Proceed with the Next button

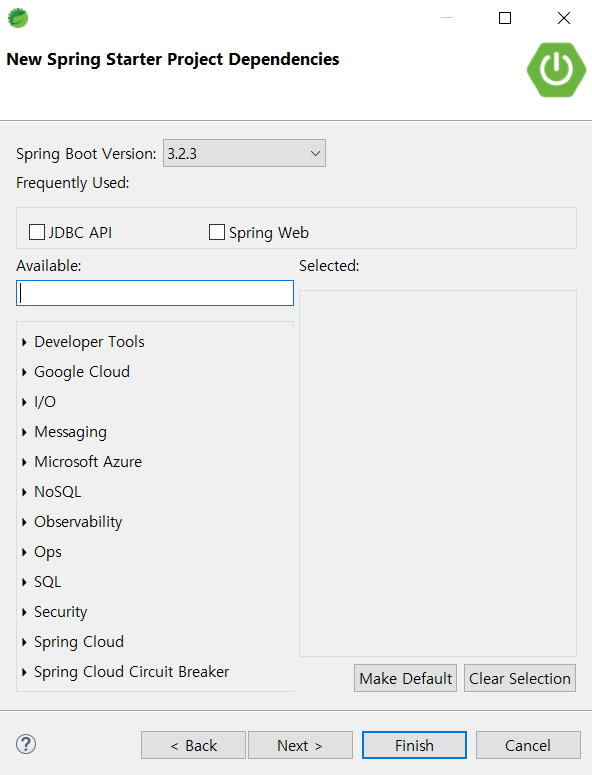[x=300, y=745]
